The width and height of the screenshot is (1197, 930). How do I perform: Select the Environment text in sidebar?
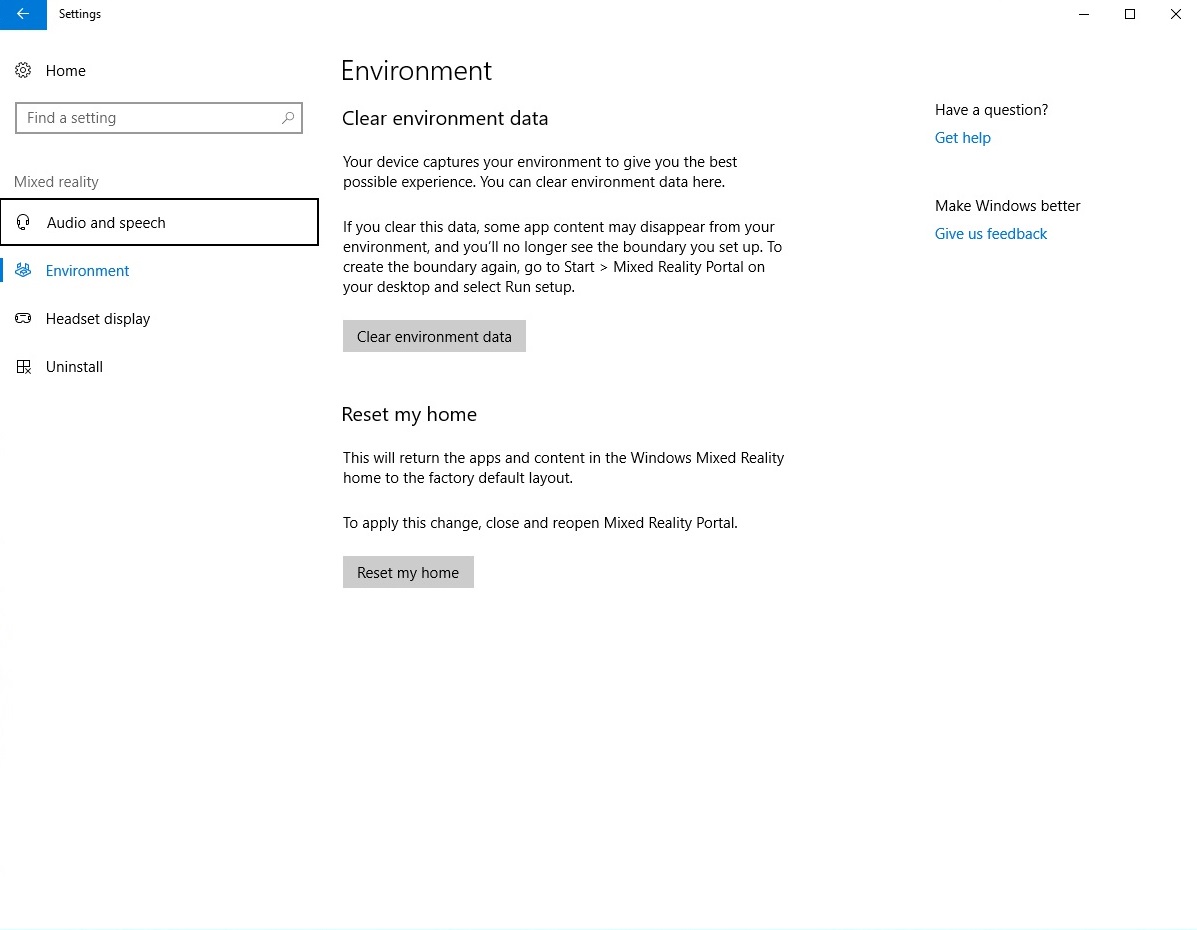click(x=88, y=271)
